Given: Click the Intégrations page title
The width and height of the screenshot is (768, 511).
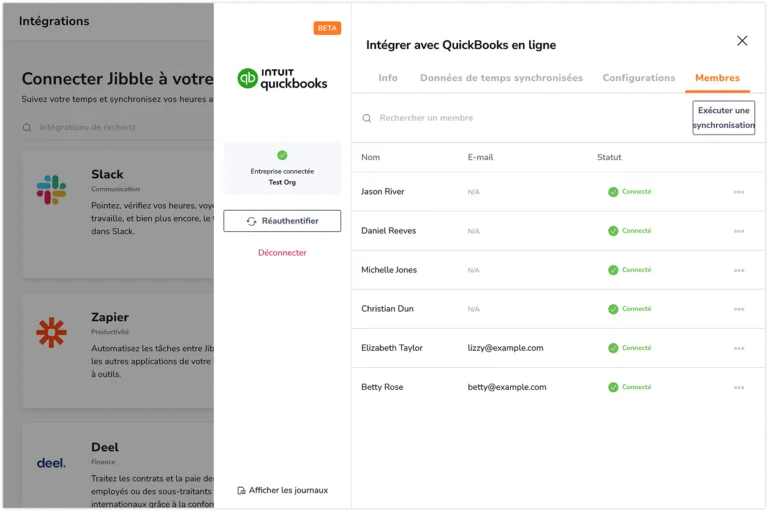Looking at the screenshot, I should pos(54,21).
